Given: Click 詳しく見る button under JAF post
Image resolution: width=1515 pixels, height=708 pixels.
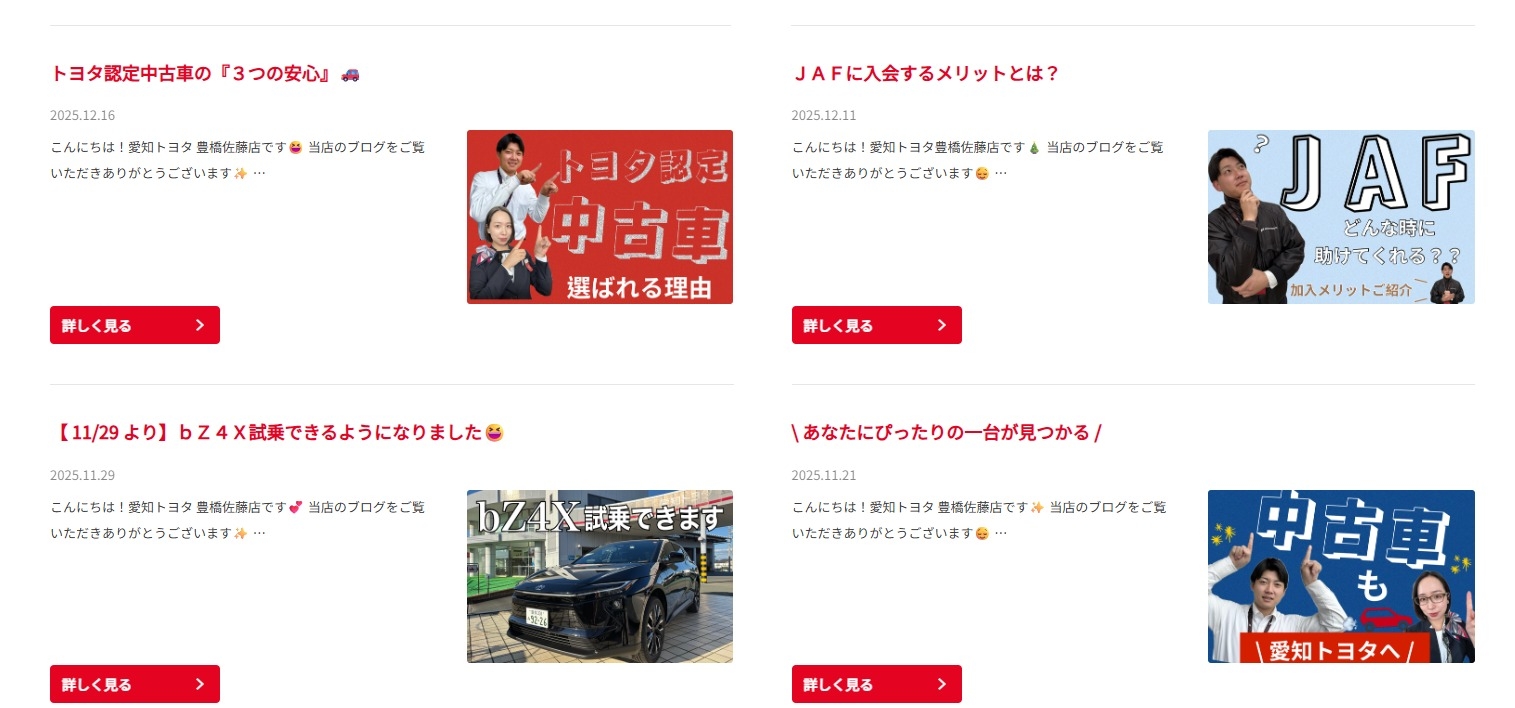Looking at the screenshot, I should tap(877, 325).
